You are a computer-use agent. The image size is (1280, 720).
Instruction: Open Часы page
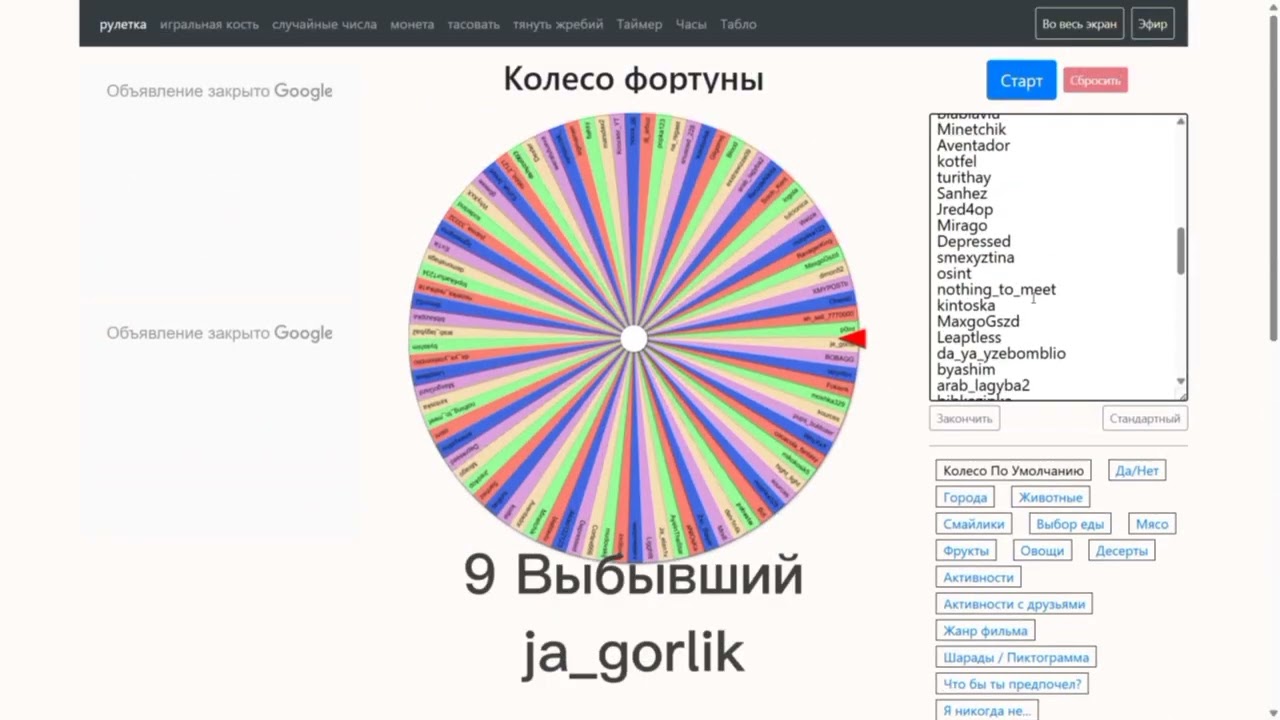[691, 24]
